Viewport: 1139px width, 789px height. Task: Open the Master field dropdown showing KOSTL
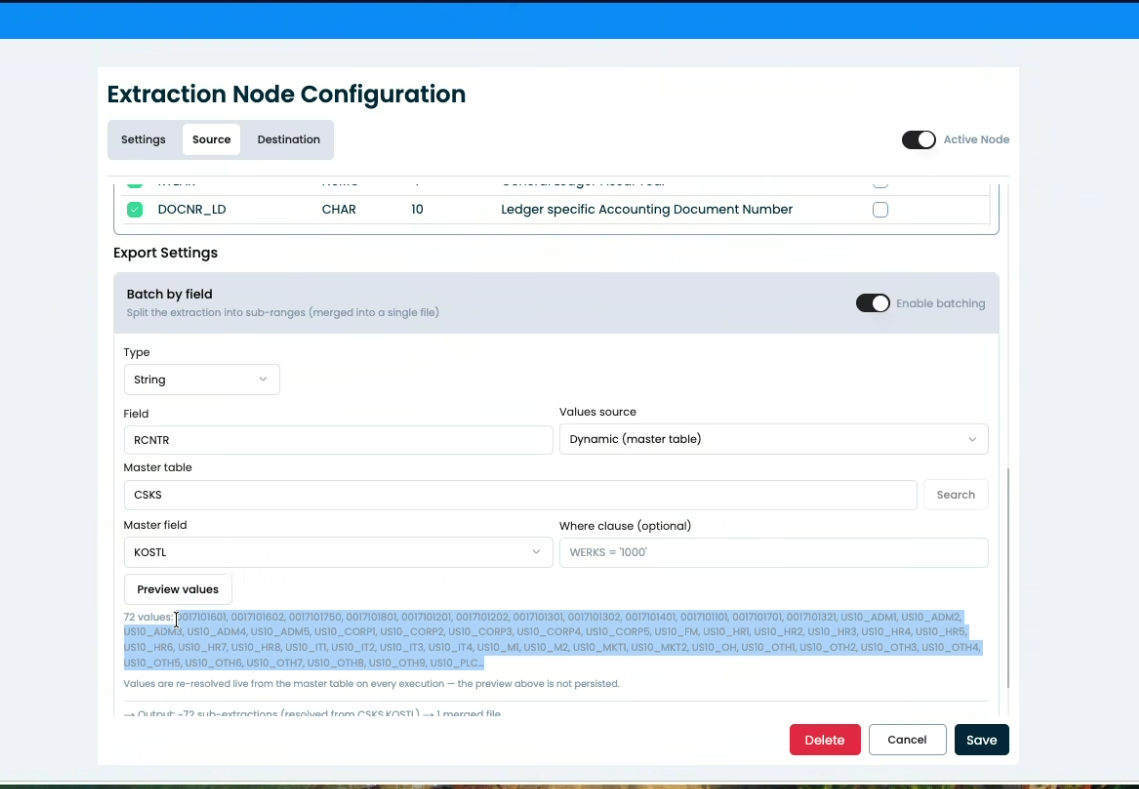(x=338, y=552)
